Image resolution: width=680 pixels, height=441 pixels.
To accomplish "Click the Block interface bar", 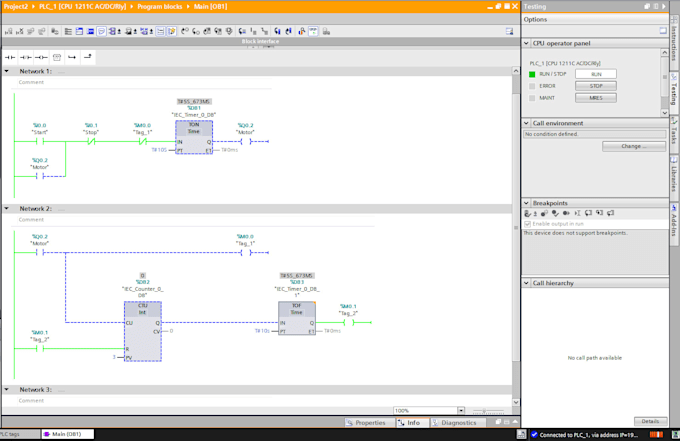I will [x=260, y=41].
